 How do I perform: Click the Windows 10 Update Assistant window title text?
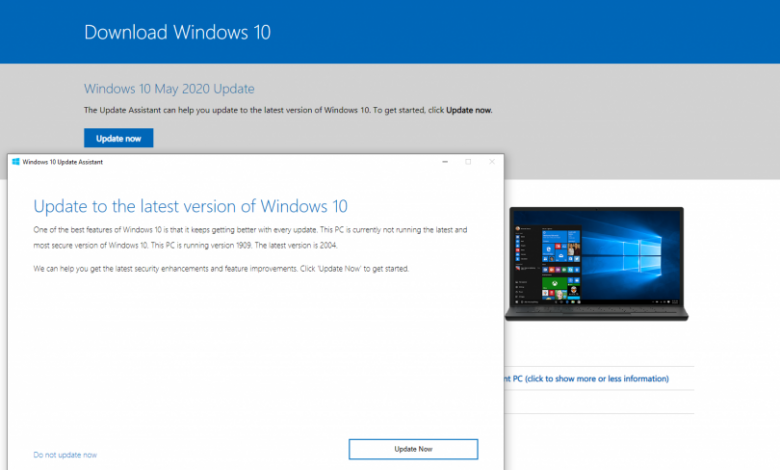pyautogui.click(x=63, y=162)
